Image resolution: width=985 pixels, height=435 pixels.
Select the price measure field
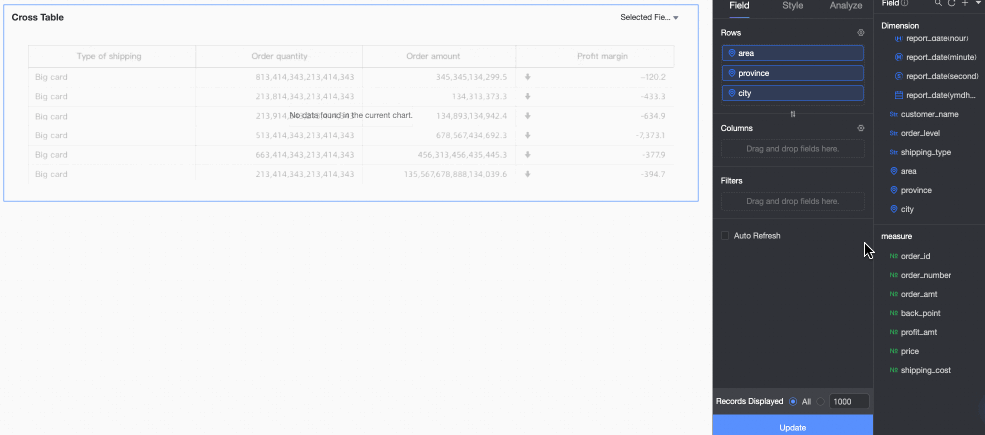point(910,351)
